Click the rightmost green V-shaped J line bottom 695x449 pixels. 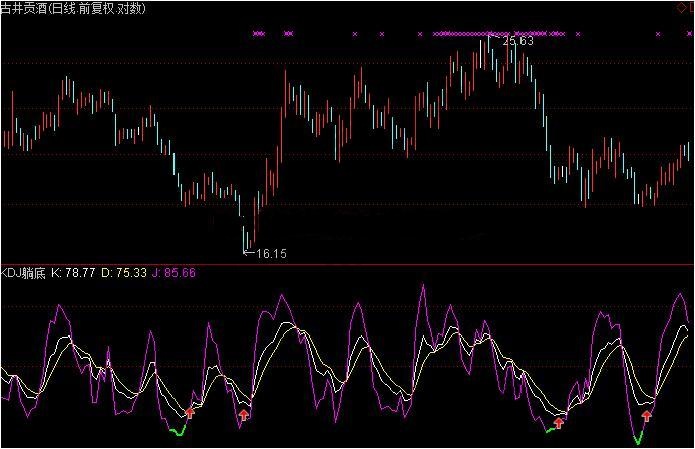[x=637, y=437]
